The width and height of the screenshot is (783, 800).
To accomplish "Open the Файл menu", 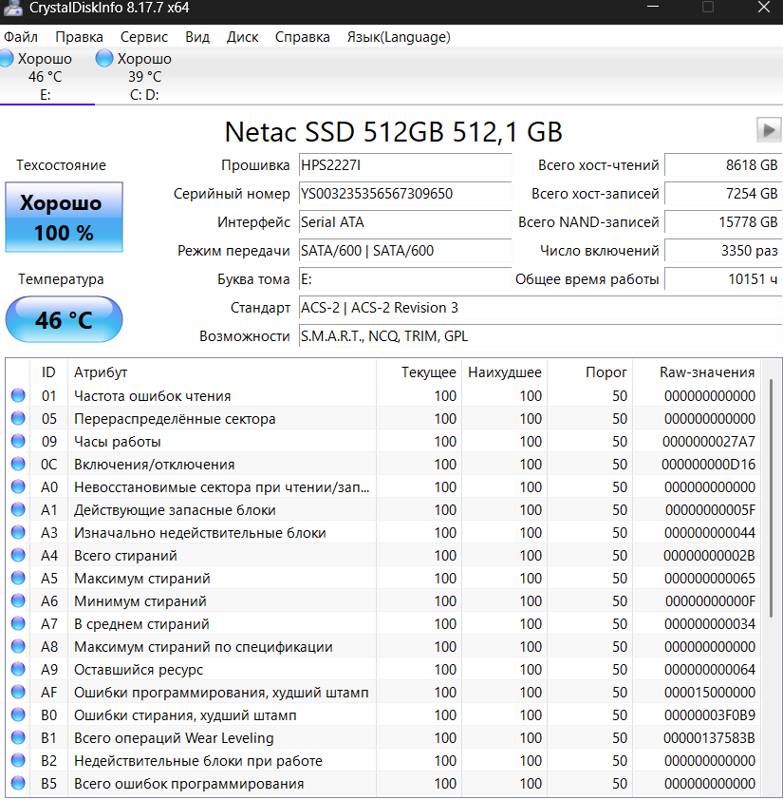I will [x=21, y=37].
